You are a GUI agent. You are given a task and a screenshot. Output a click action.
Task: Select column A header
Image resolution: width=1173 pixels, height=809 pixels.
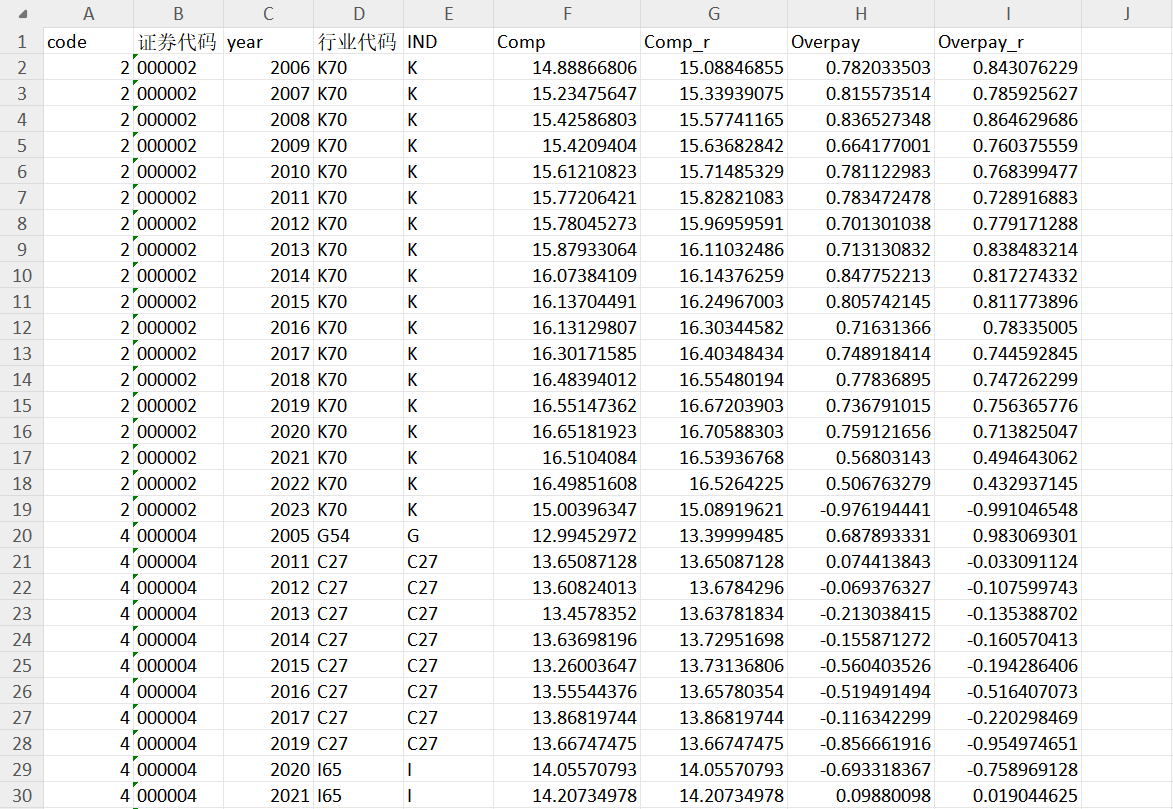click(88, 13)
